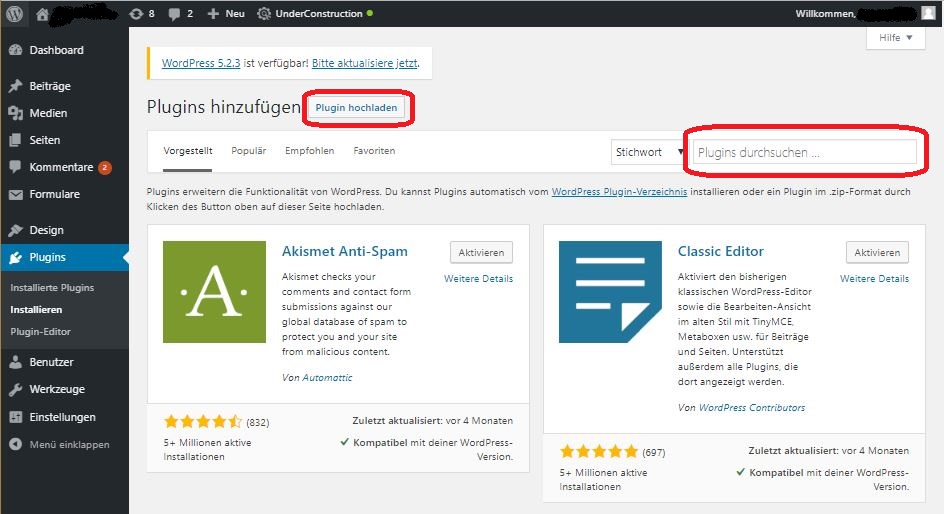Open the Automattic author link
The image size is (944, 514).
tap(327, 377)
